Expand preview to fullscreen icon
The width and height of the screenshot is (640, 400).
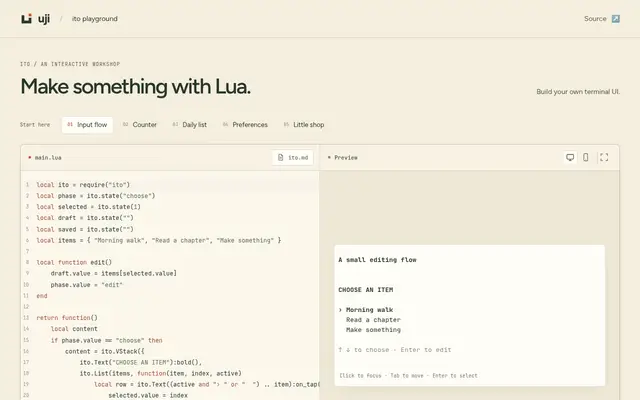pos(604,157)
